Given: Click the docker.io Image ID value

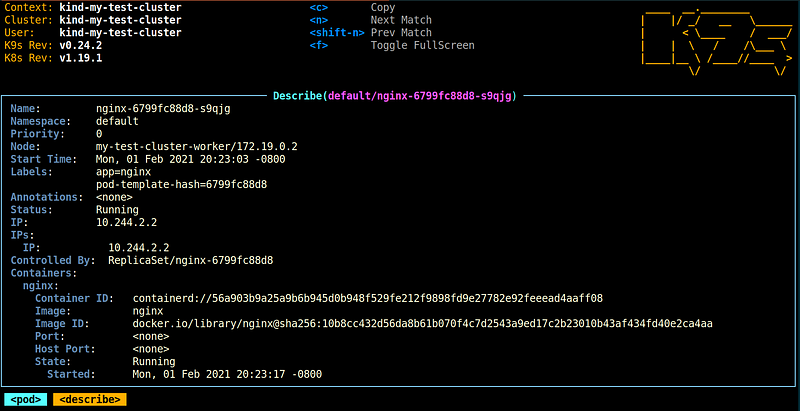Looking at the screenshot, I should tap(422, 323).
